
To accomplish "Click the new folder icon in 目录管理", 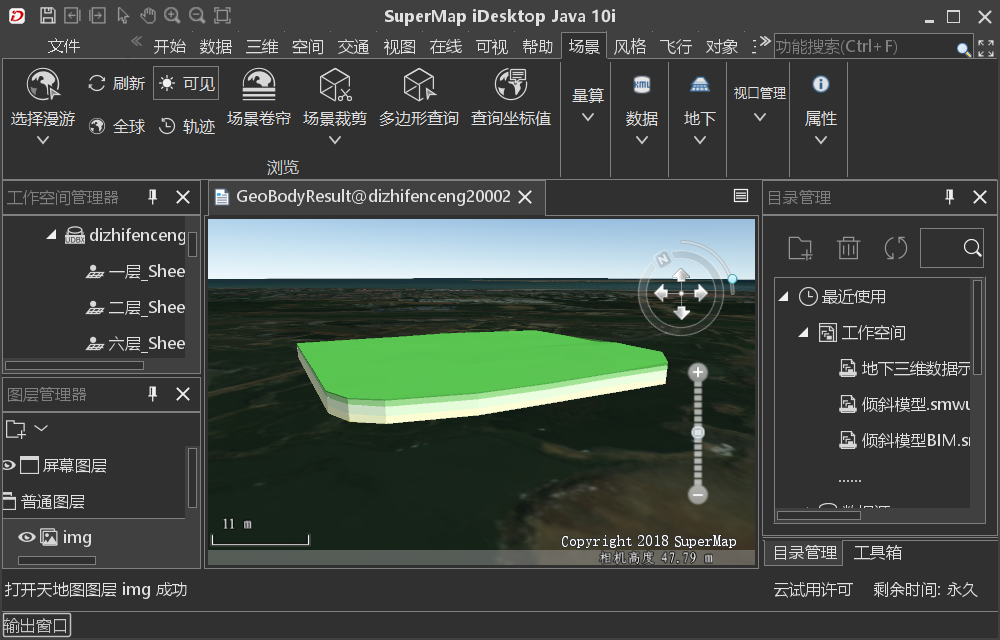I will click(800, 248).
